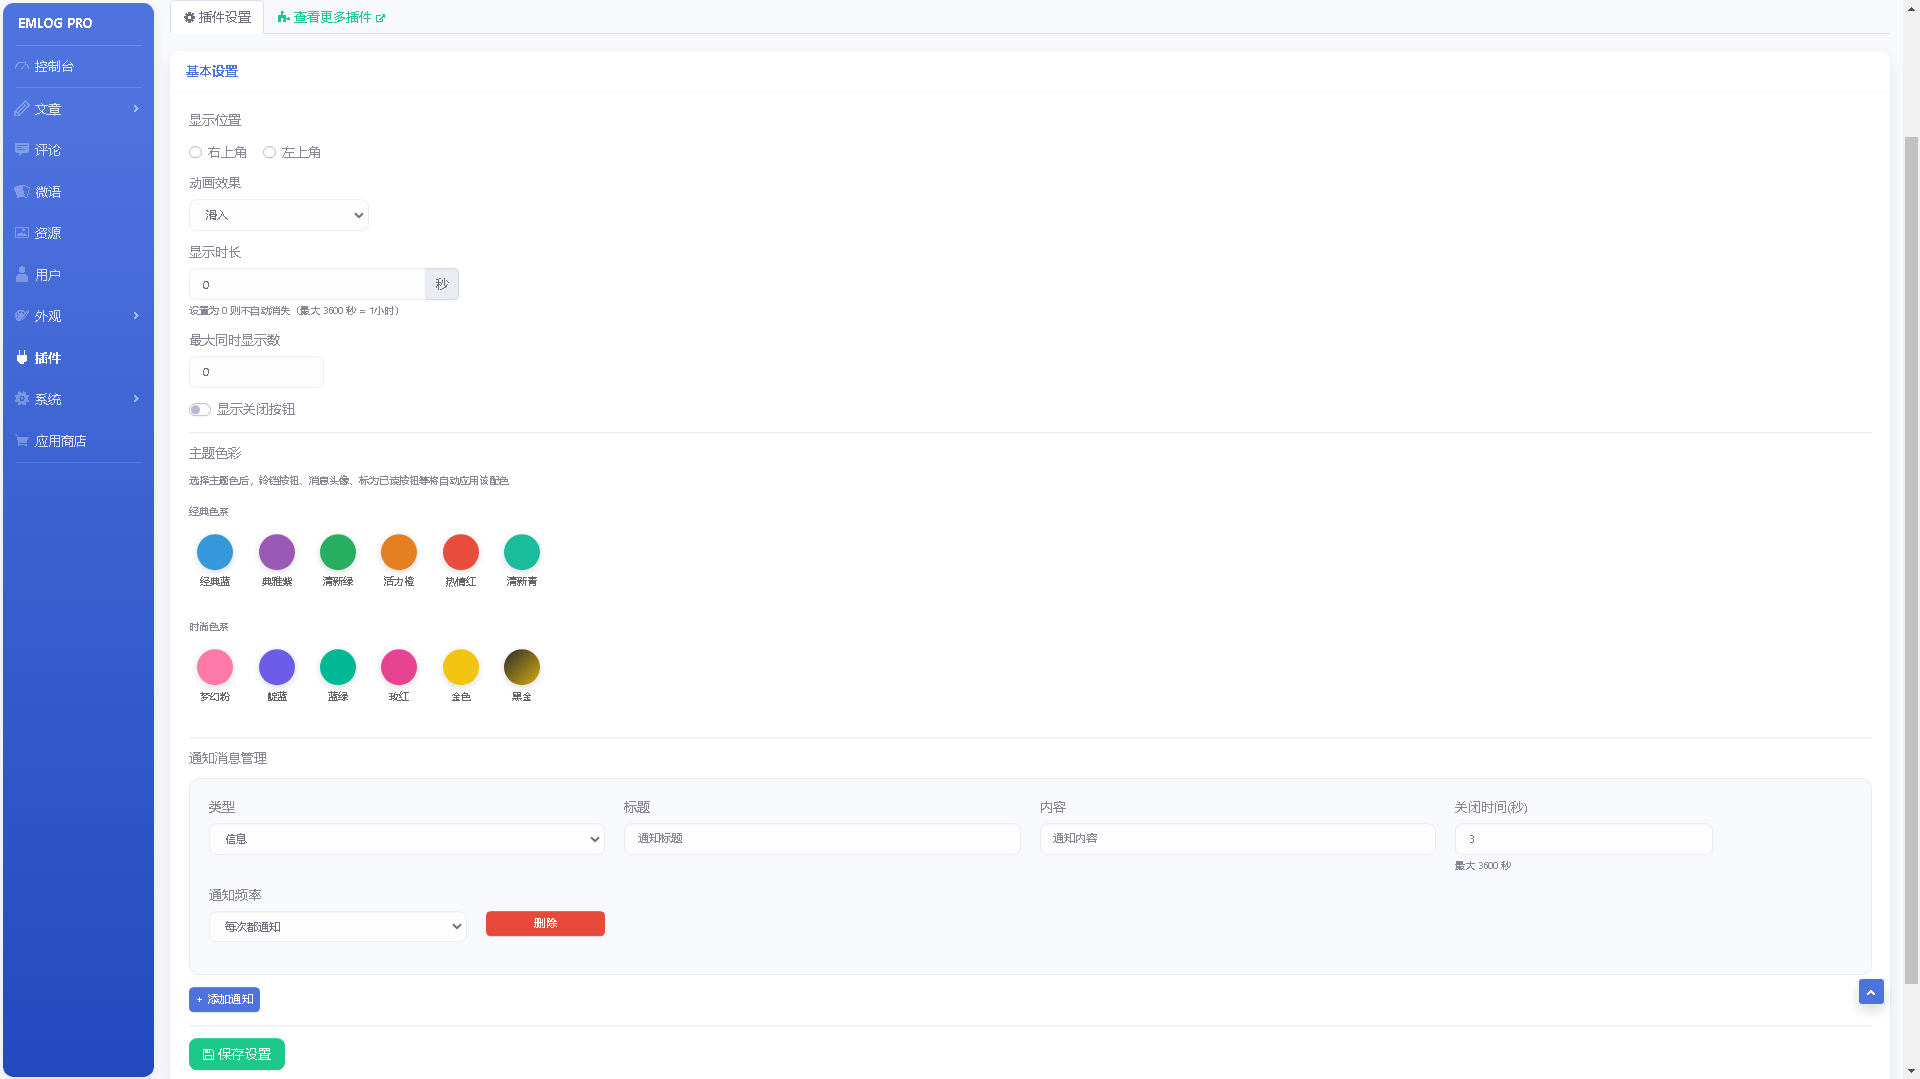Toggle the 显示关闭按钮 switch
Viewport: 1920px width, 1079px height.
coord(200,409)
